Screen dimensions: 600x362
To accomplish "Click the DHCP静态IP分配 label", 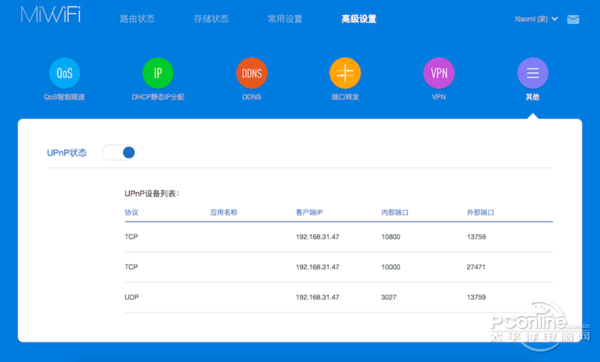I will (158, 97).
